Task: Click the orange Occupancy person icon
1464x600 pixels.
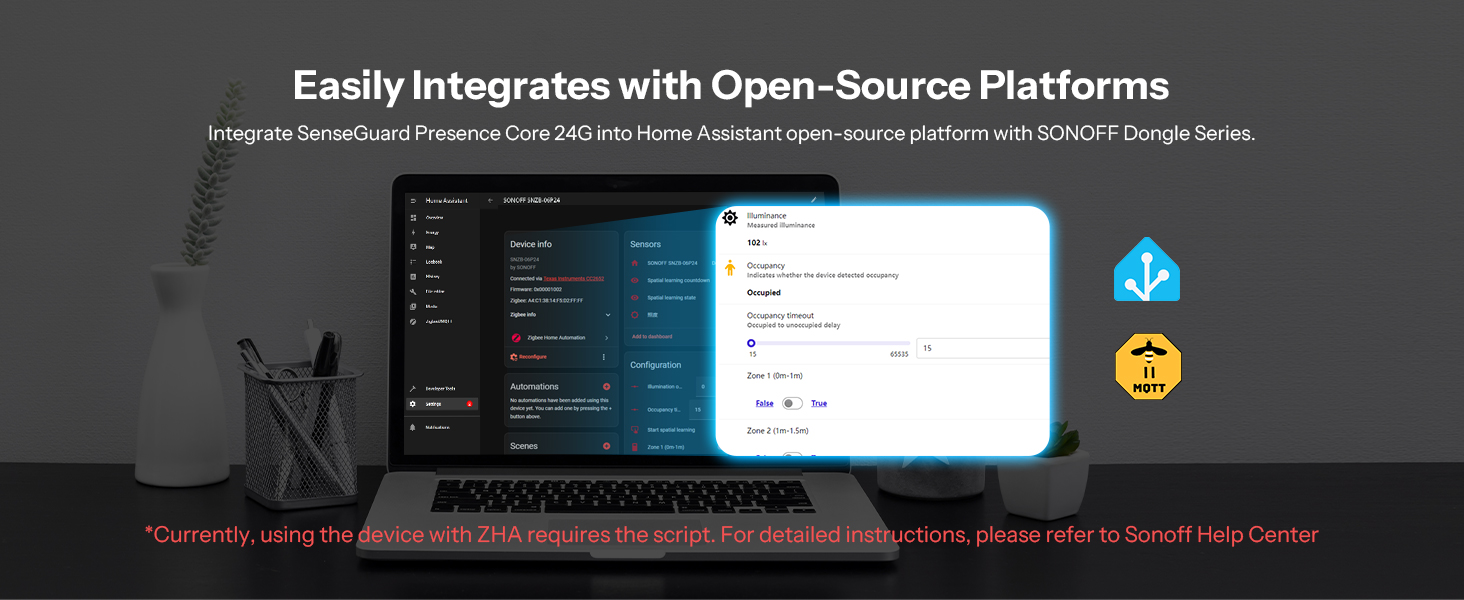Action: click(x=730, y=268)
